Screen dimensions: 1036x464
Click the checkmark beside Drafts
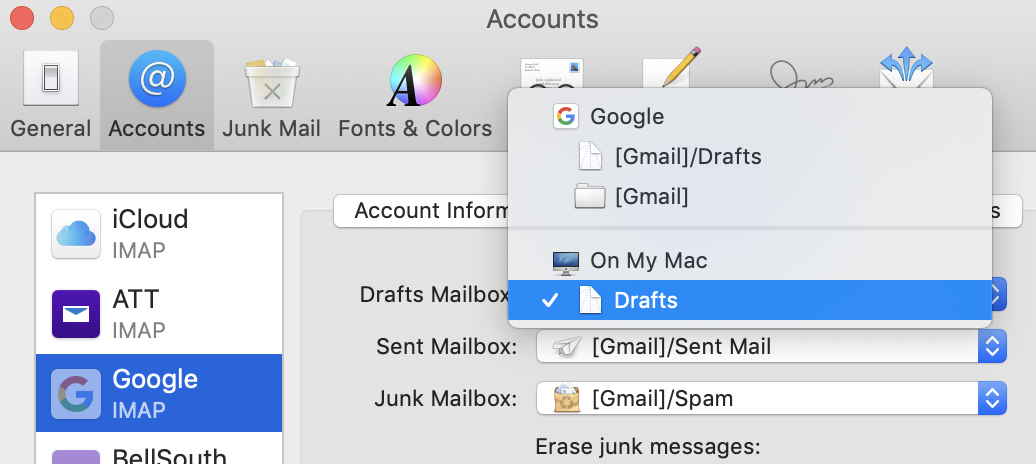click(550, 301)
